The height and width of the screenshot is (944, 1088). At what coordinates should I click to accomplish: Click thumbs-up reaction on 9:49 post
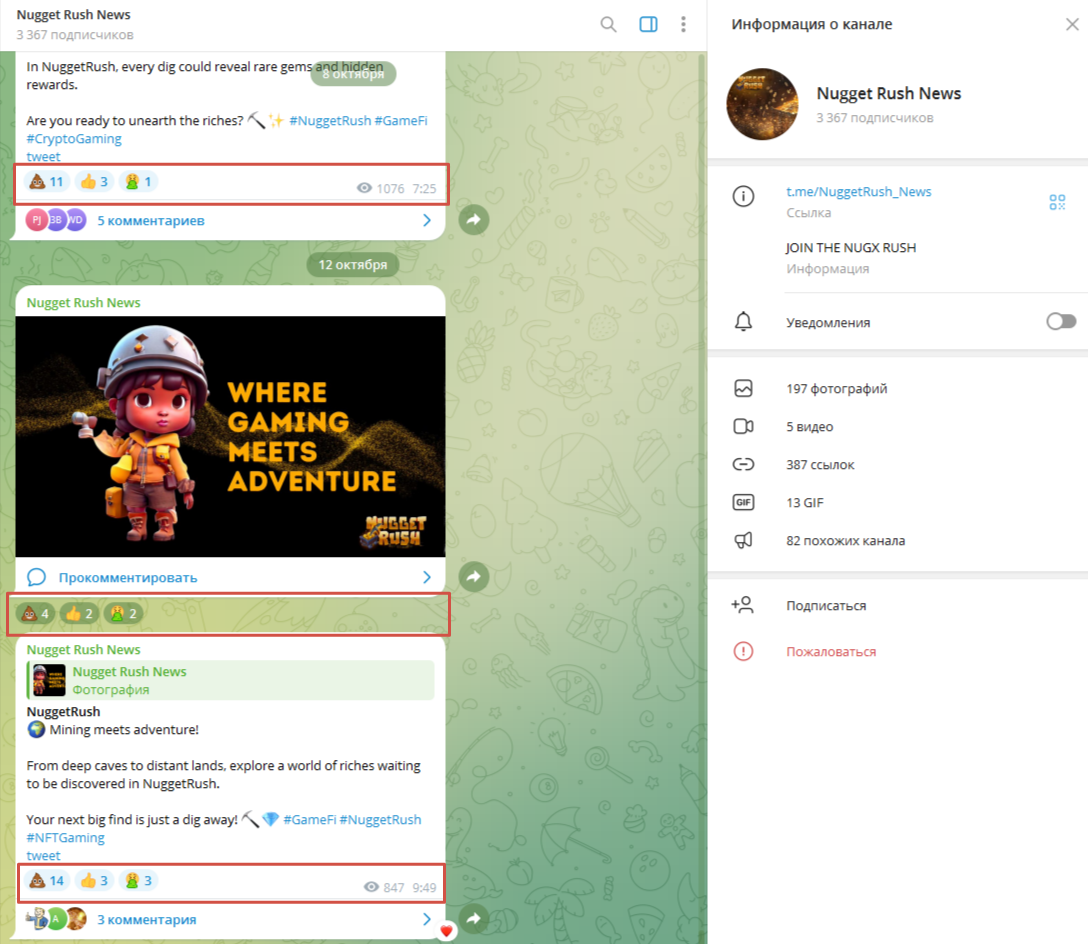94,881
